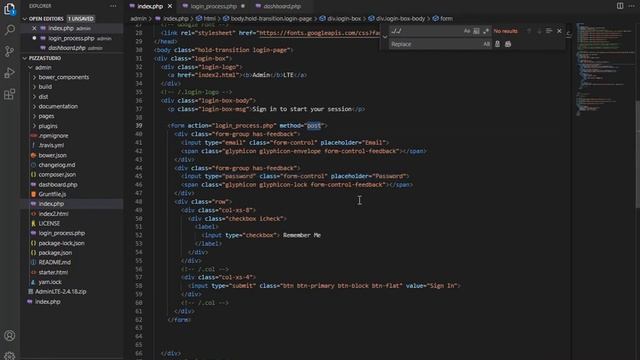Open login_process.php from Open Editors
Screen dimensions: 640x360
click(x=71, y=38)
